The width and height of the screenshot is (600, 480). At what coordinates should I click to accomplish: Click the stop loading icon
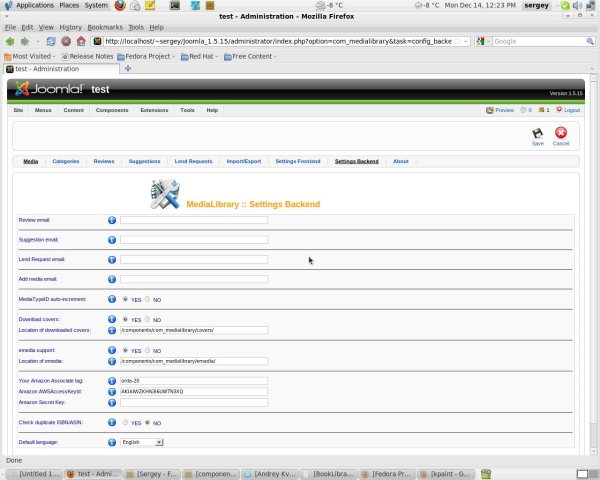pyautogui.click(x=66, y=41)
